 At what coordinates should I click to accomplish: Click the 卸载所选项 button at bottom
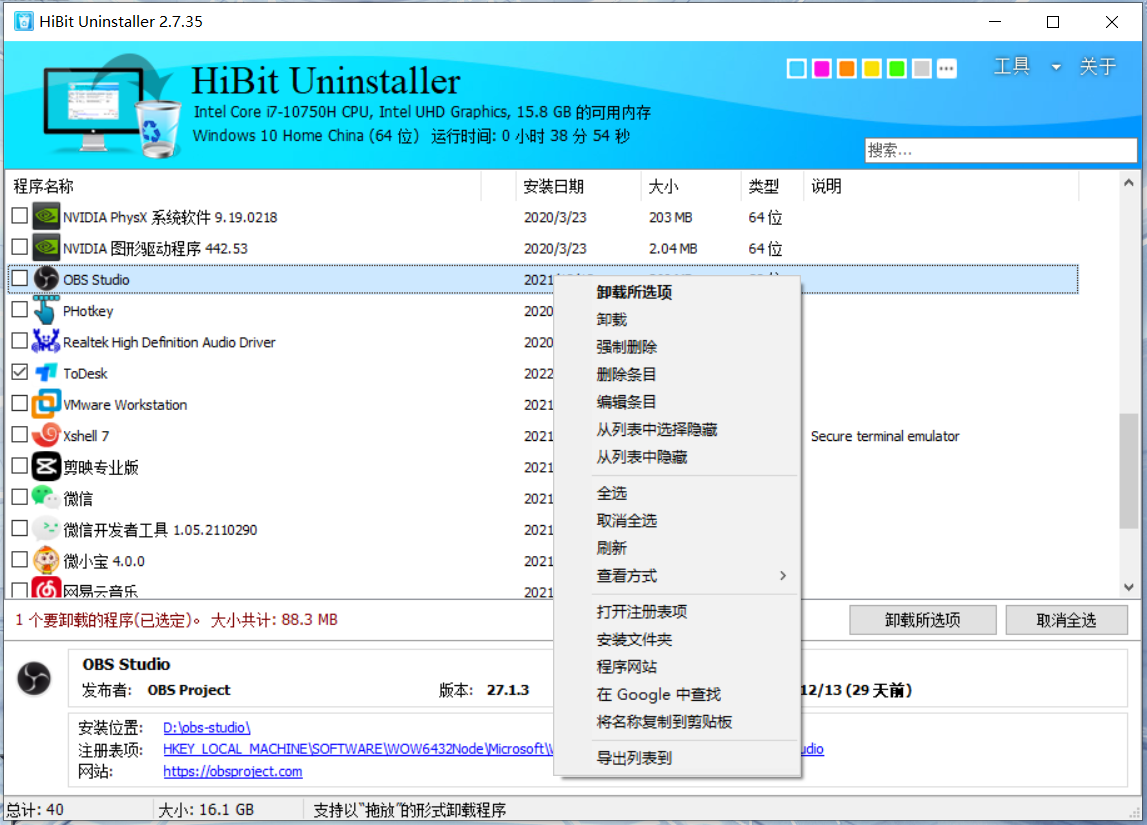tap(922, 620)
